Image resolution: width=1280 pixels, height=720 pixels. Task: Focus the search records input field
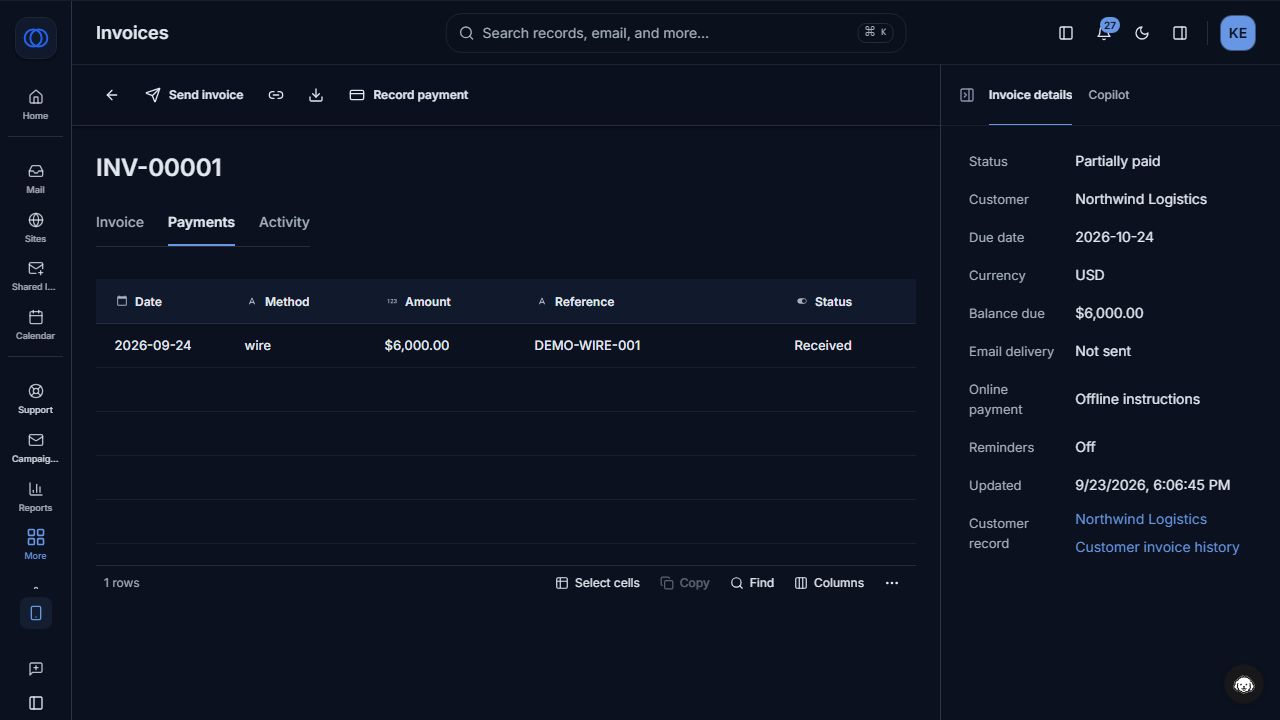pyautogui.click(x=676, y=33)
